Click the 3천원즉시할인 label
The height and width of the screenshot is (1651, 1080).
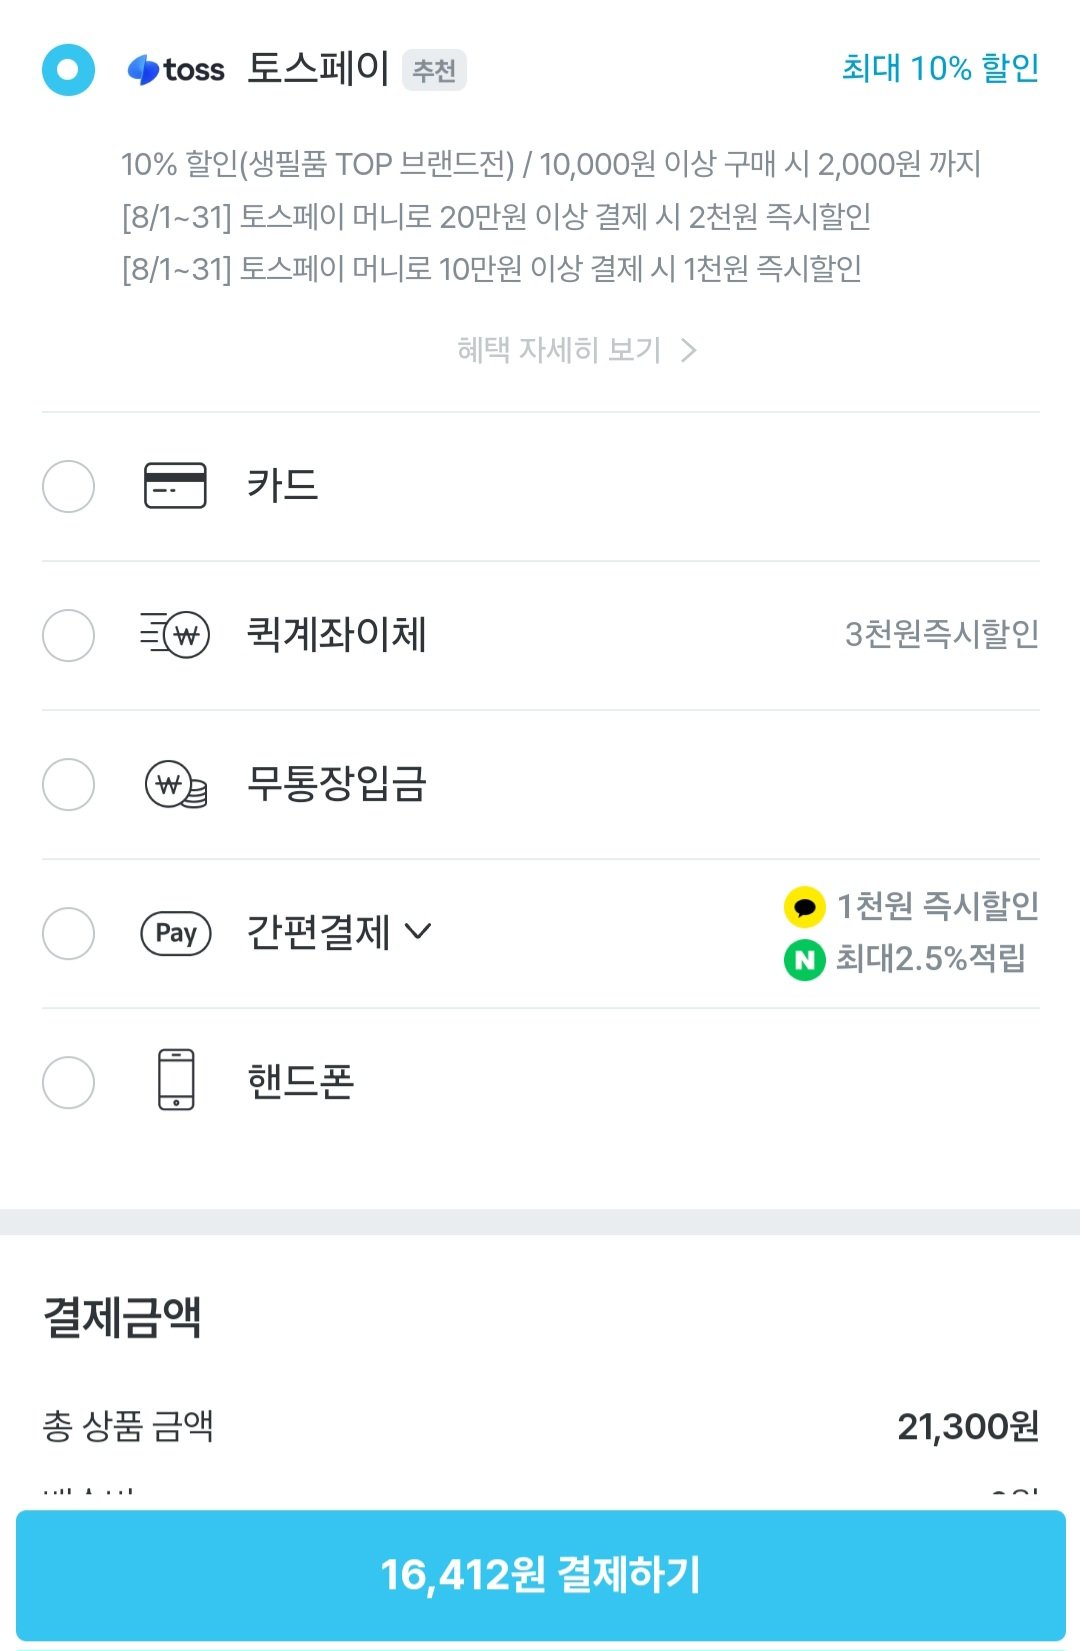pyautogui.click(x=942, y=634)
